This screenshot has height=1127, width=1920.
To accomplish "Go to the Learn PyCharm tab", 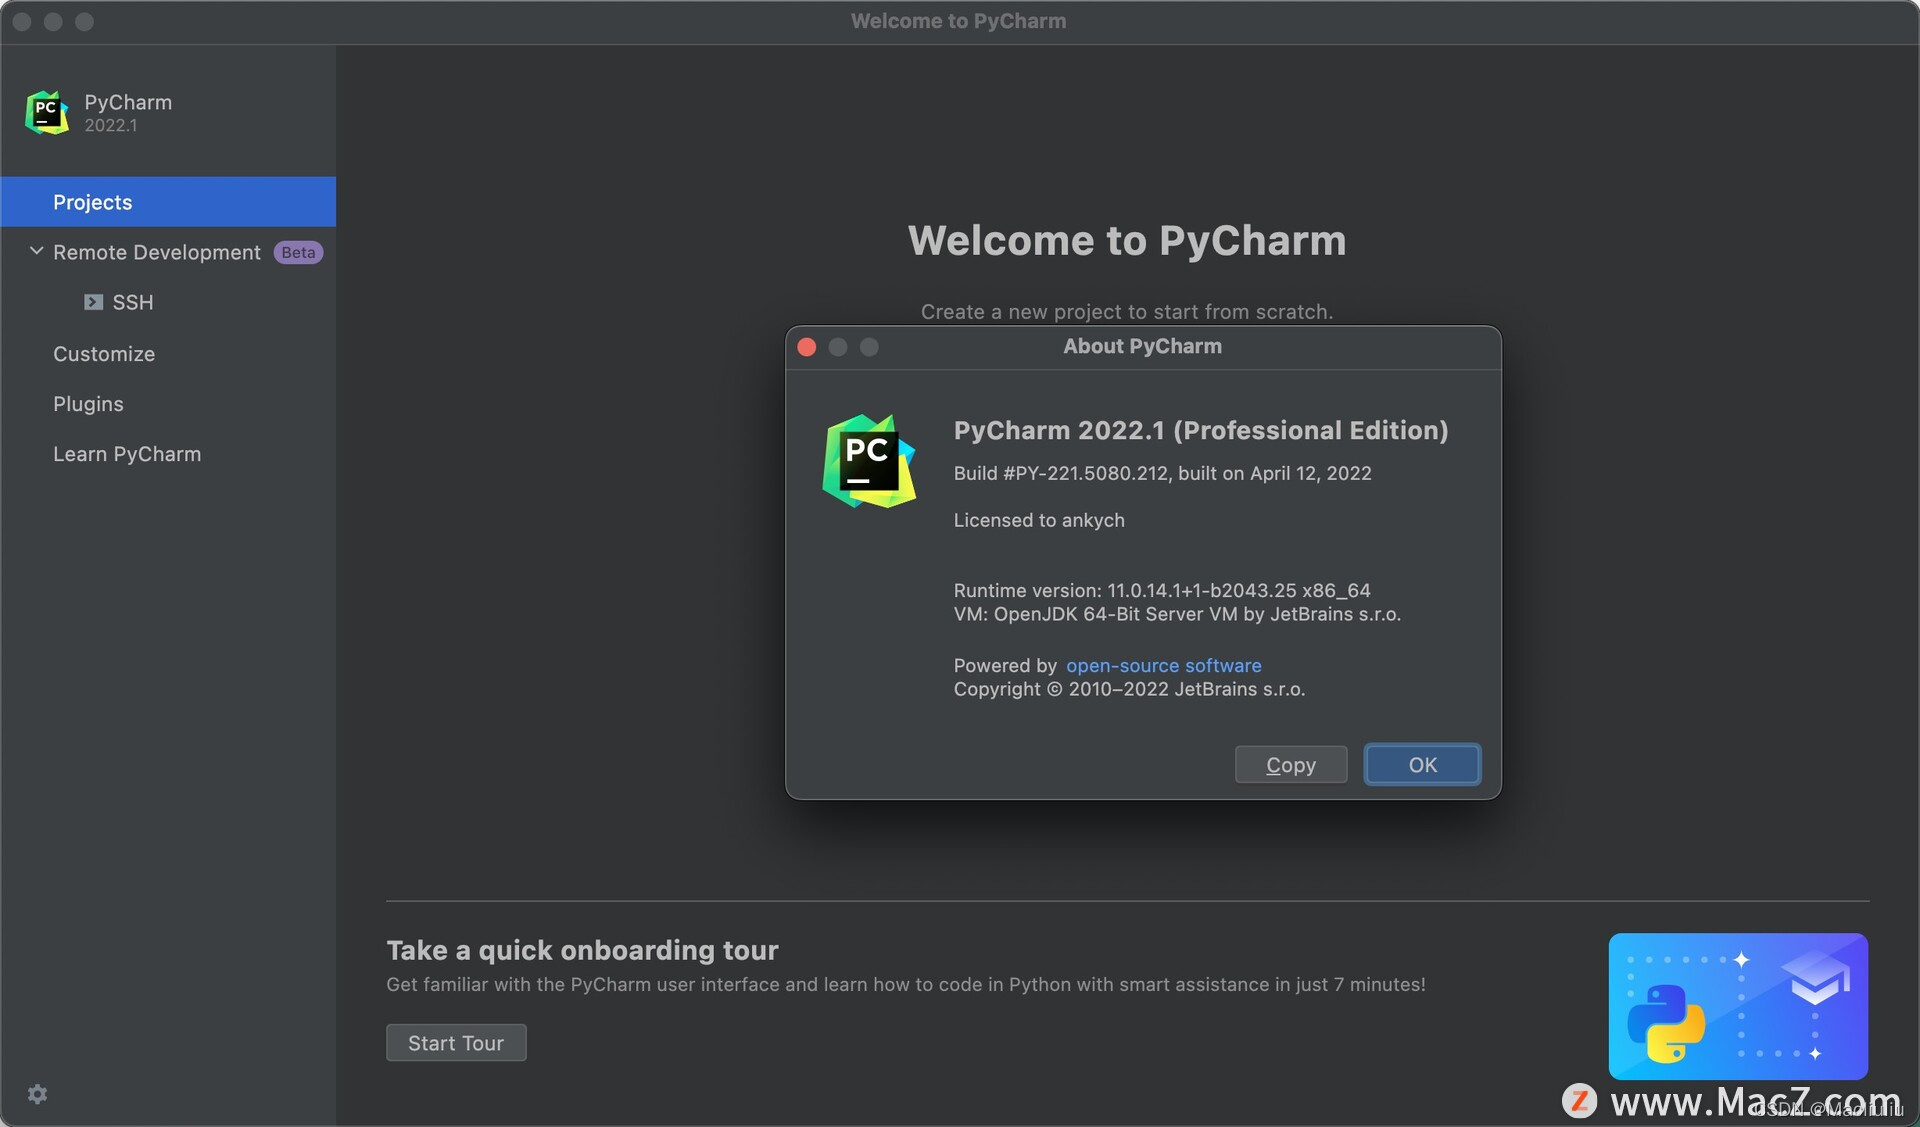I will pyautogui.click(x=127, y=454).
